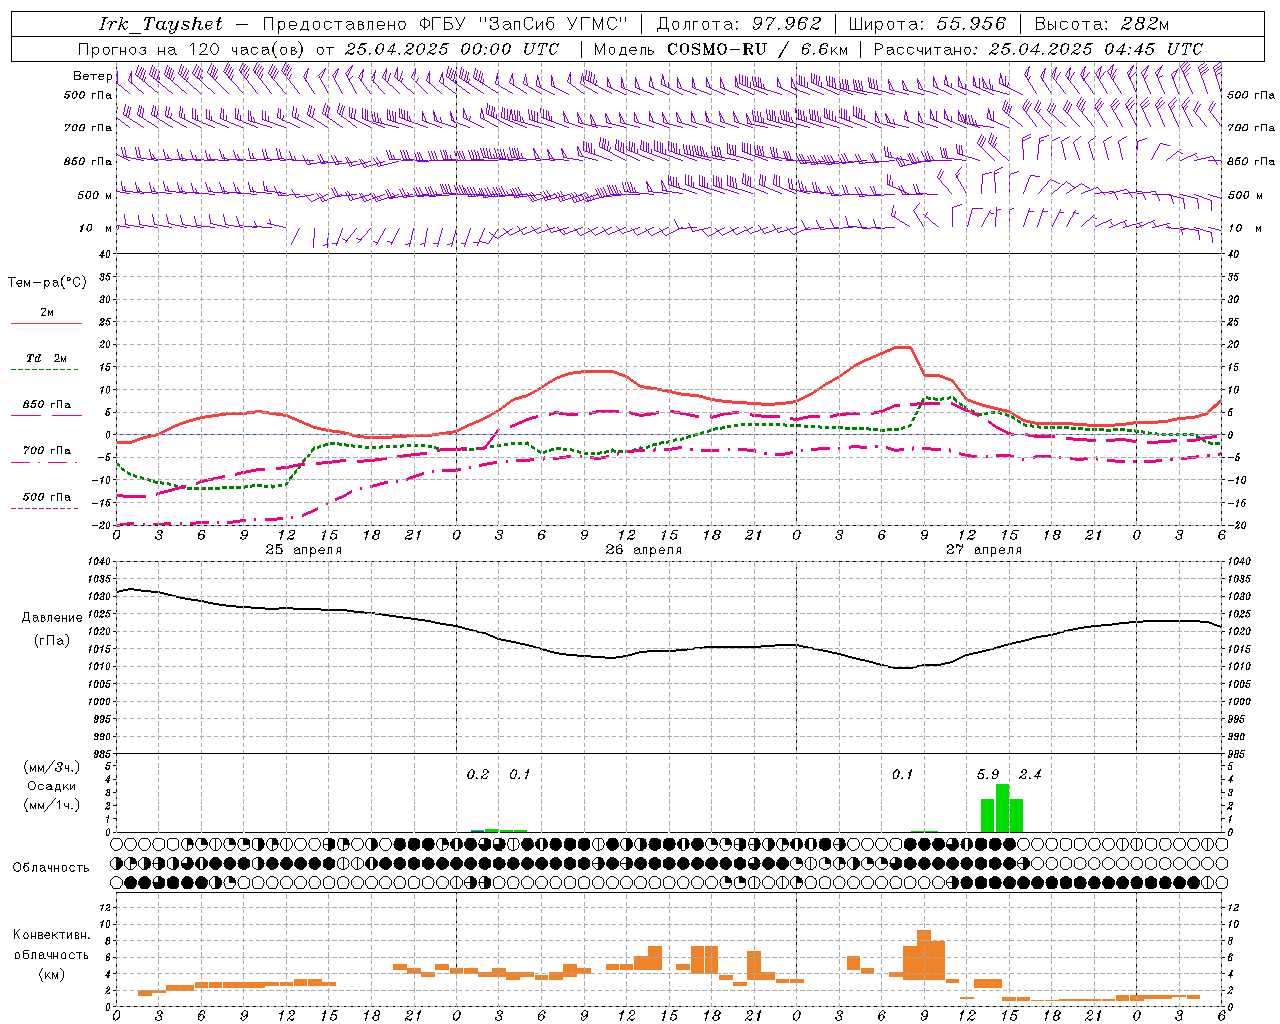The height and width of the screenshot is (1024, 1280).
Task: Click the forecast start time '25.04.2025 00:00 UTC'
Action: 451,49
